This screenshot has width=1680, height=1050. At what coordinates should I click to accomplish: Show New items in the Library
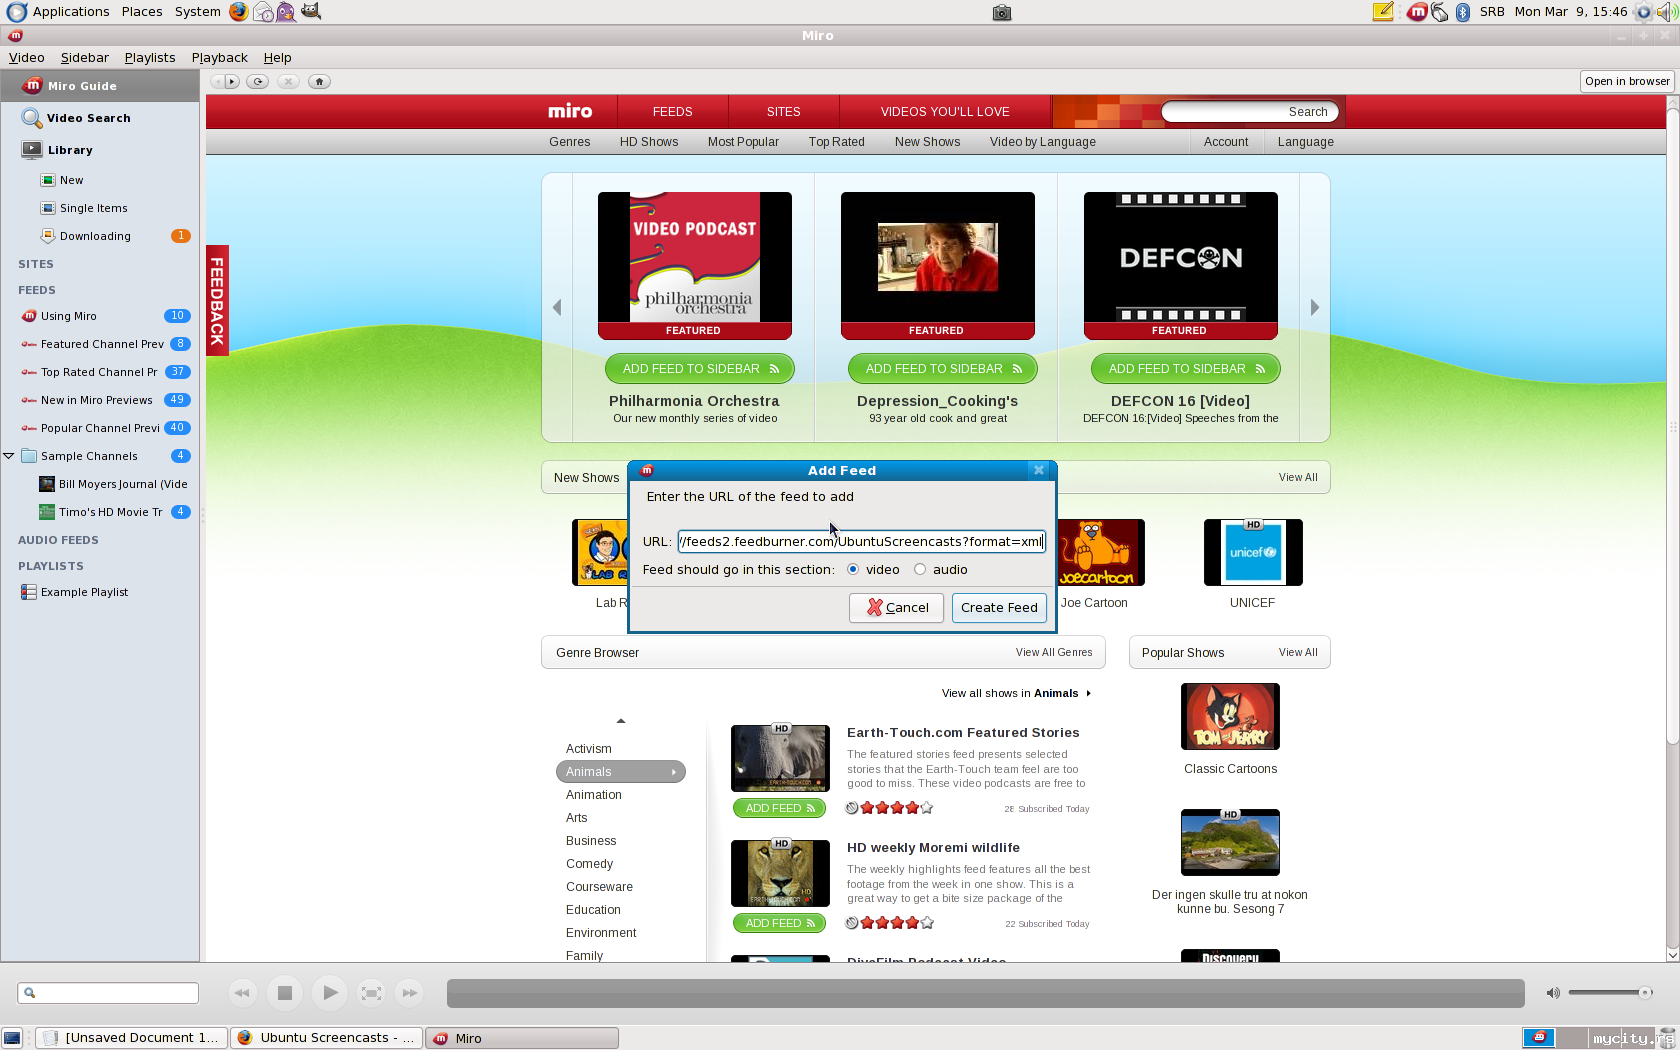(100, 180)
